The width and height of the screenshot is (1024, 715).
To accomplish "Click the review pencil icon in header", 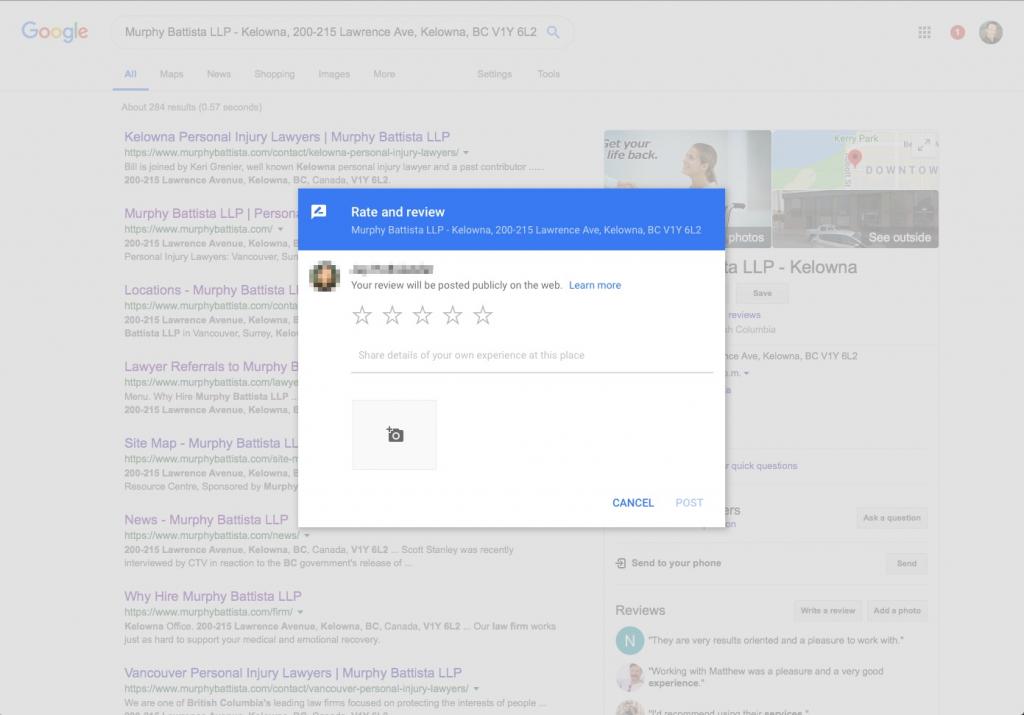I will (x=319, y=212).
